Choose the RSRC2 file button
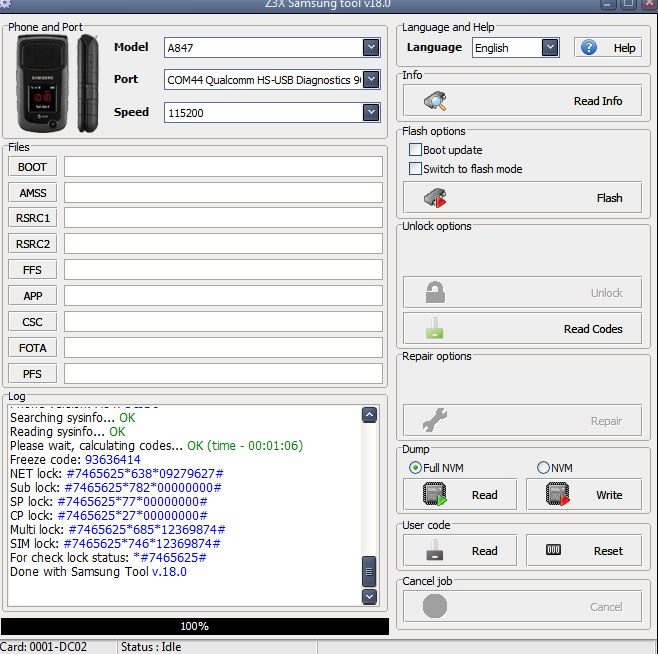 [32, 244]
